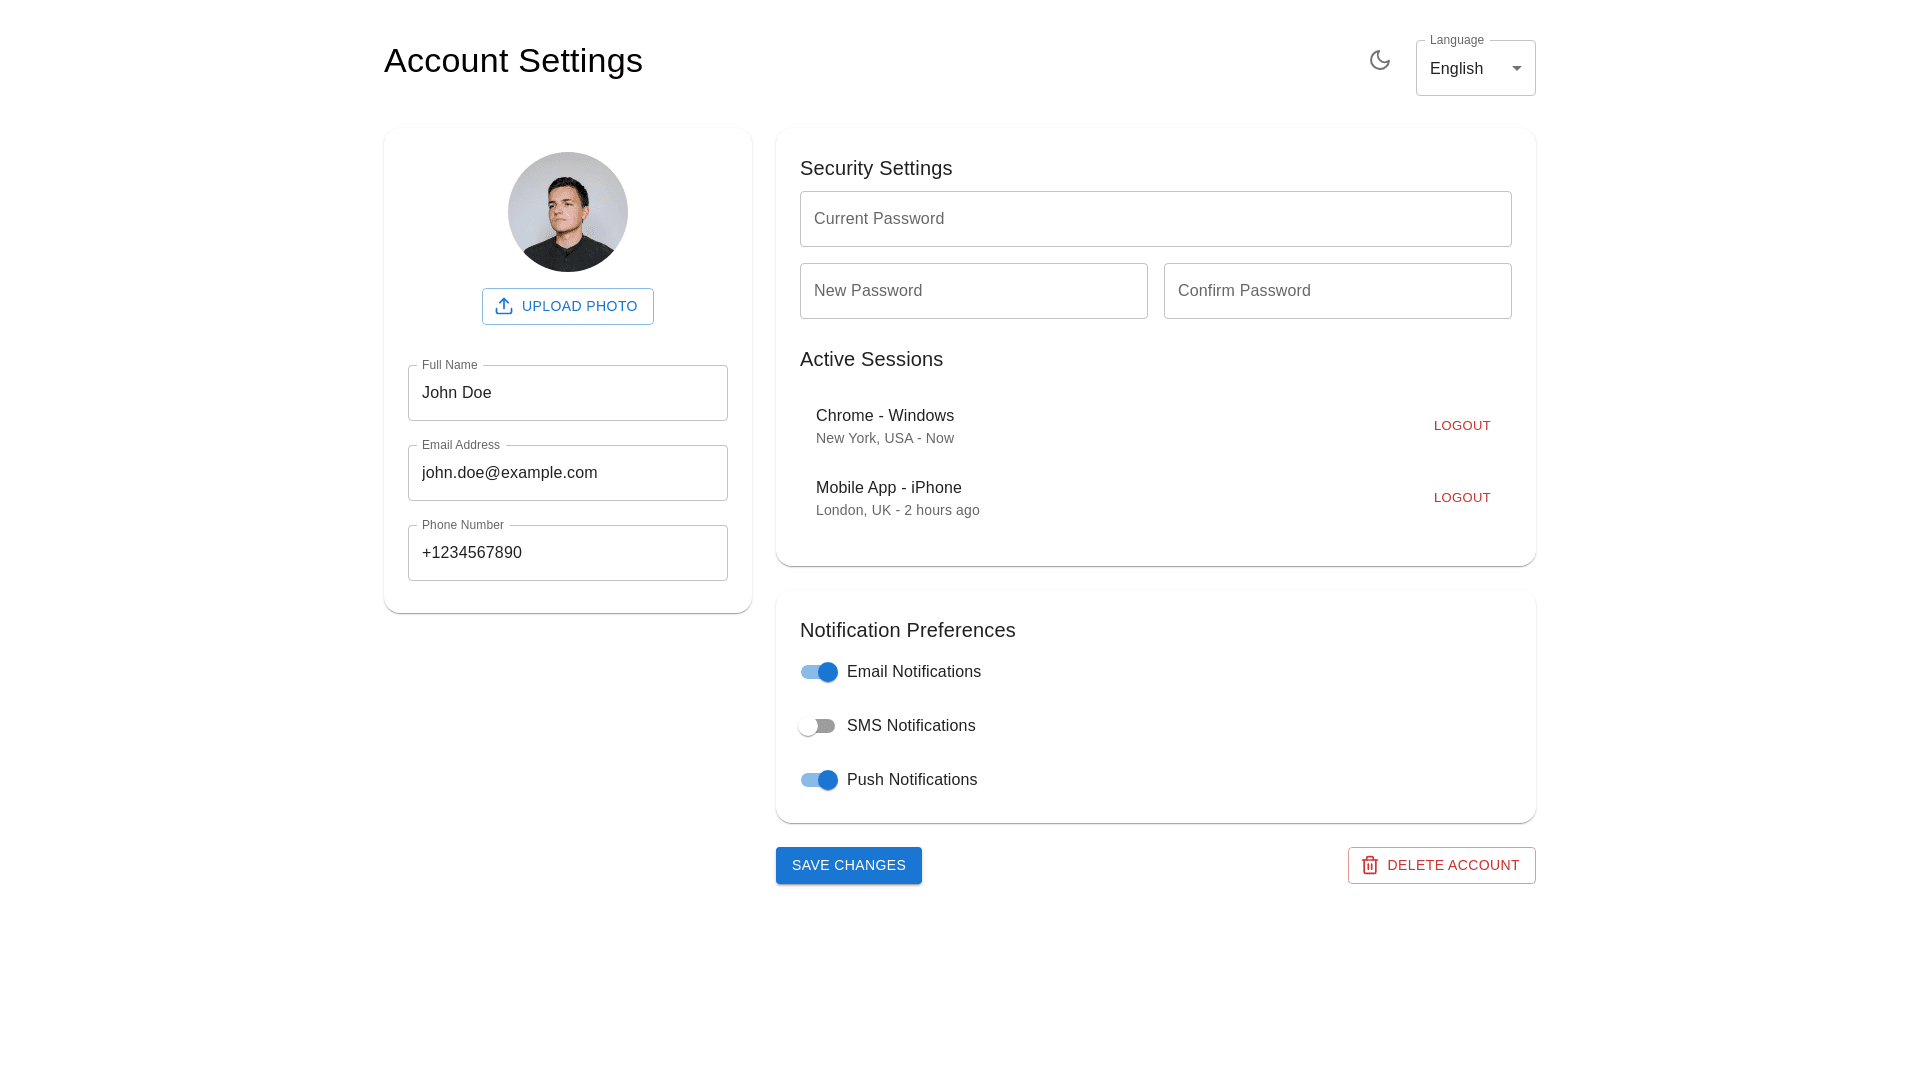The width and height of the screenshot is (1920, 1080).
Task: Logout the Chrome - Windows session
Action: click(1461, 426)
